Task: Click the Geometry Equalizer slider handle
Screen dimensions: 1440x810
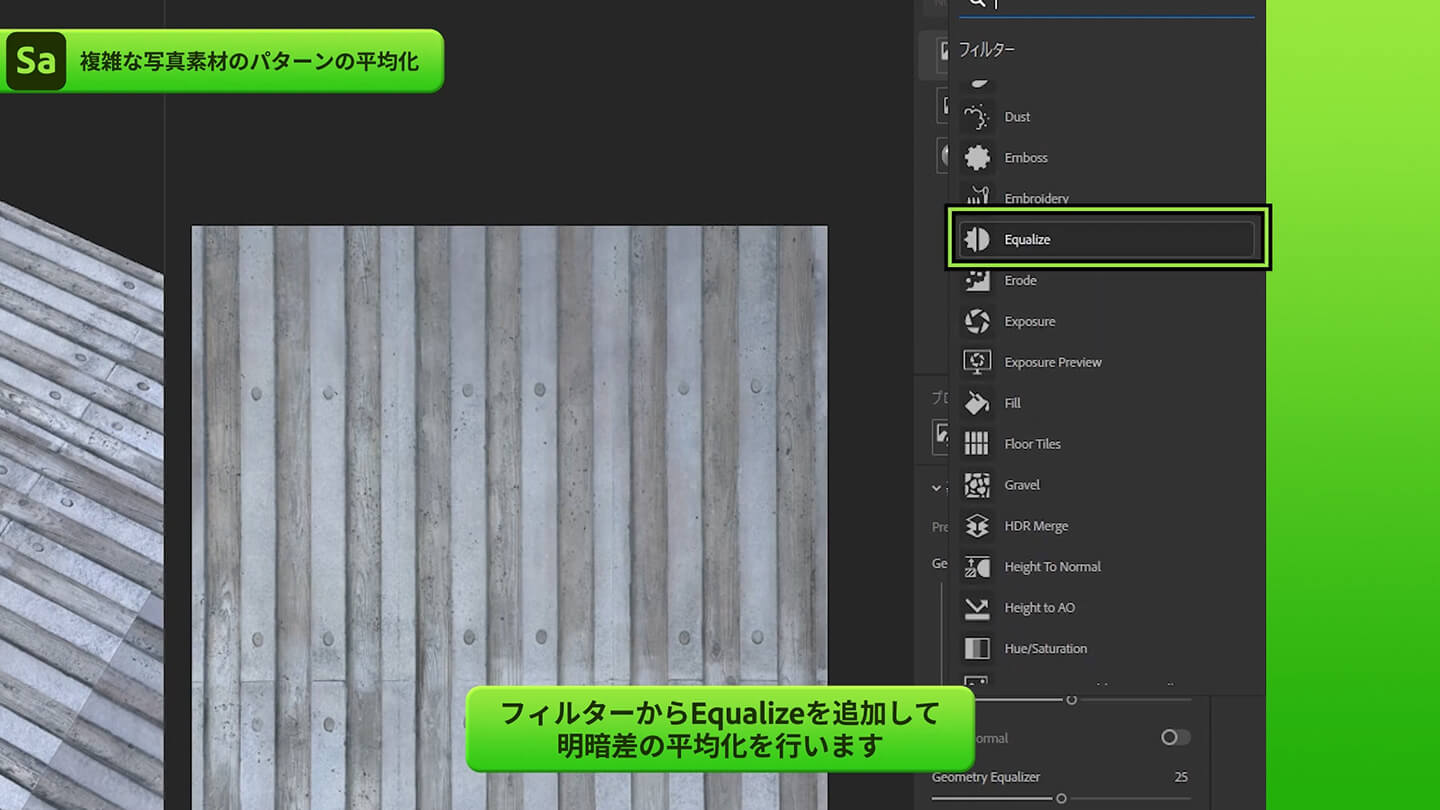Action: click(1061, 798)
